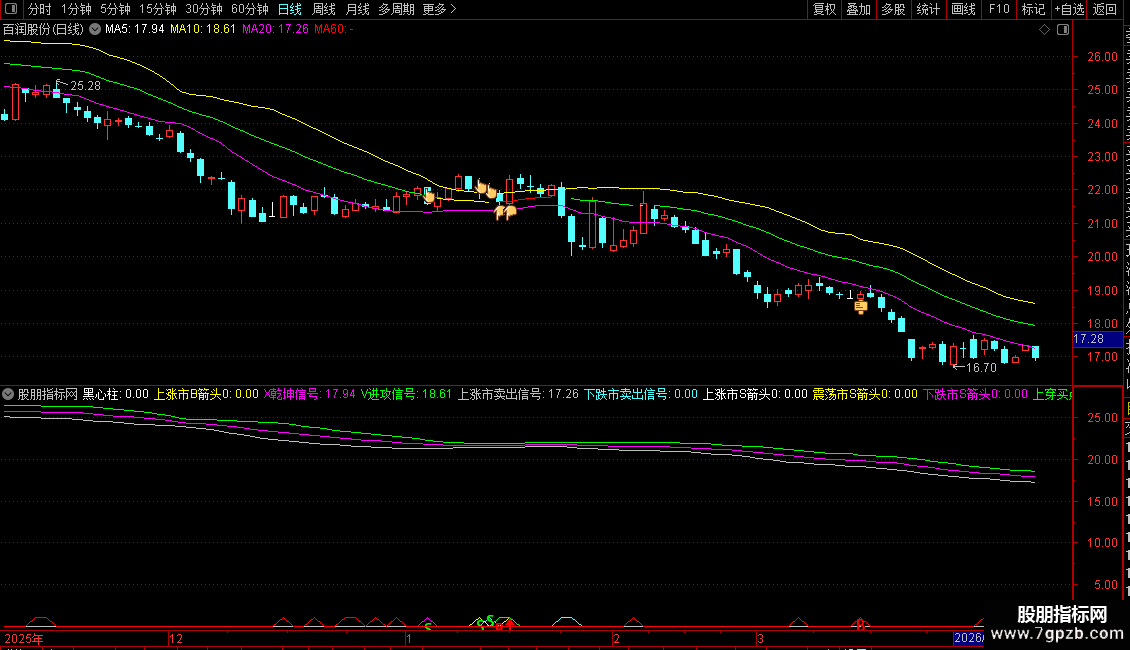Select the 5分钟 period tab
Viewport: 1130px width, 650px height.
(x=115, y=9)
